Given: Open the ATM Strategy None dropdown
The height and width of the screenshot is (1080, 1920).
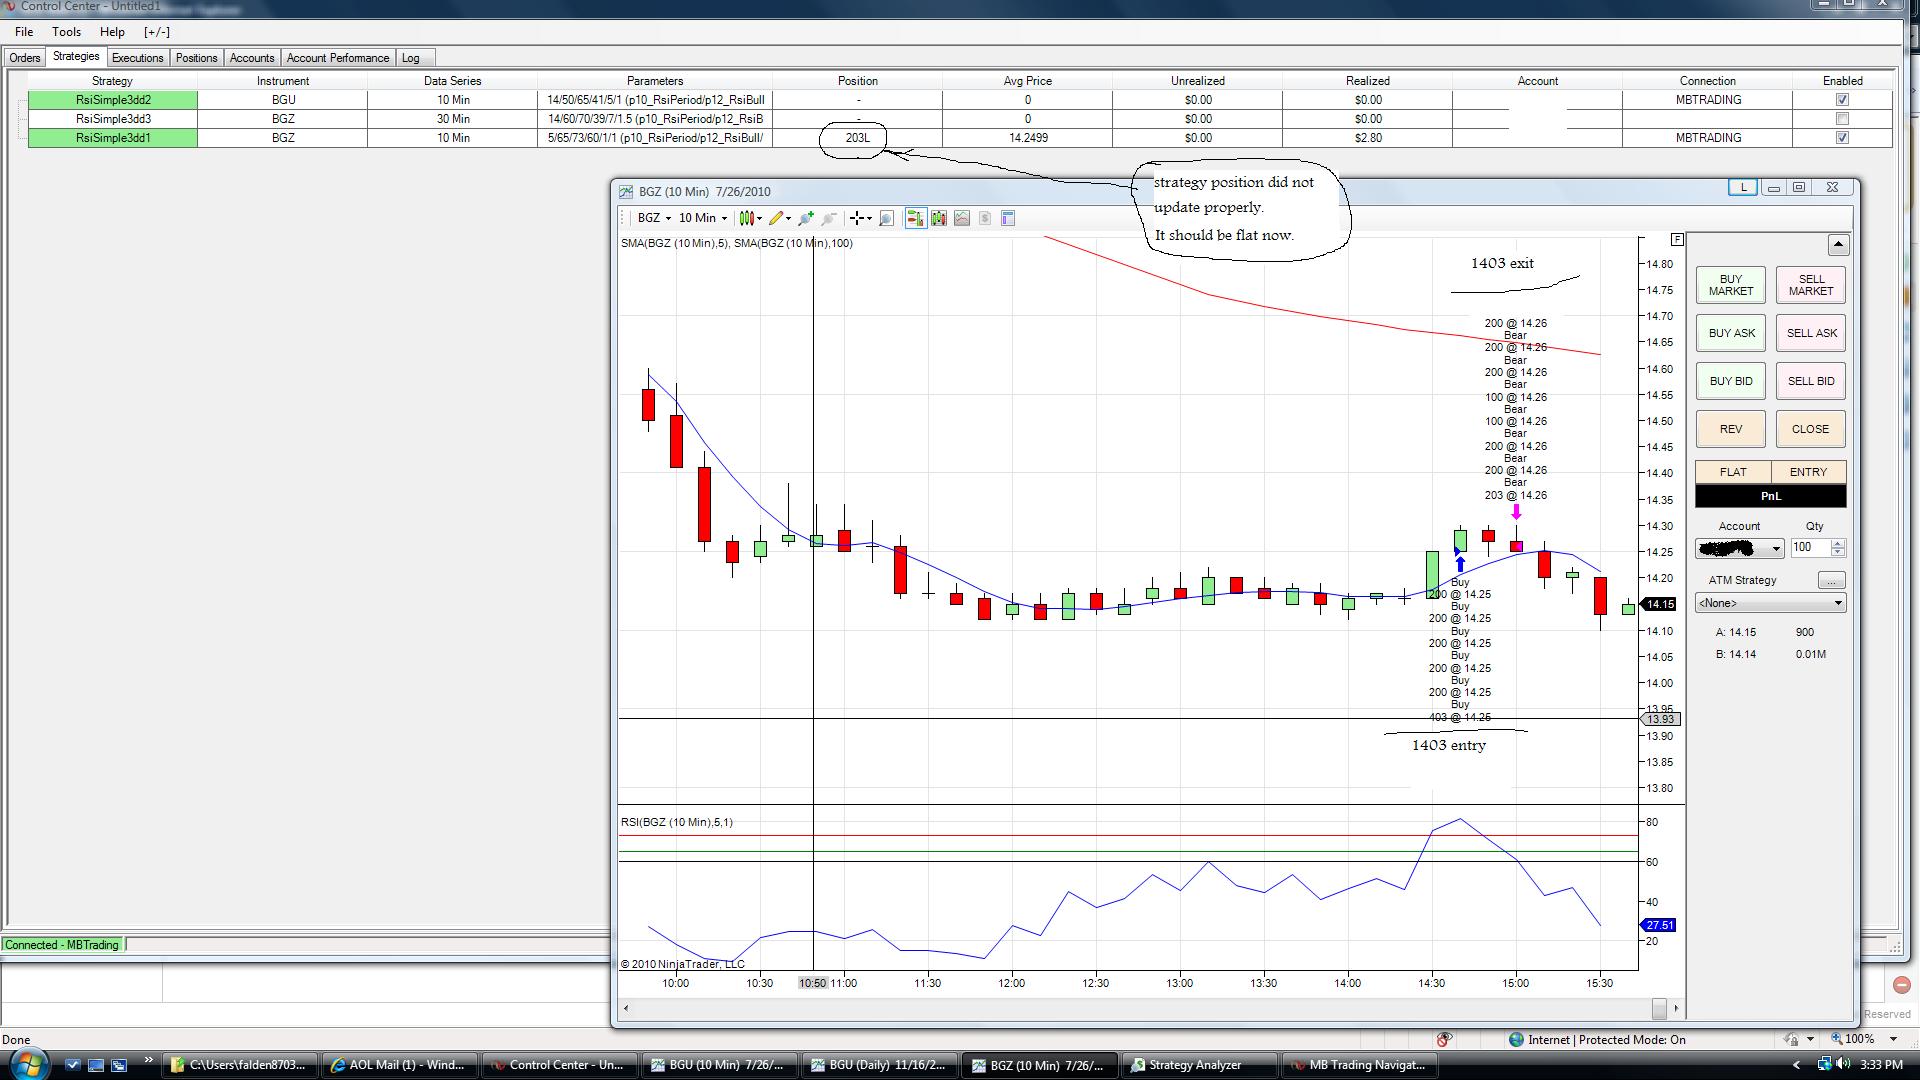Looking at the screenshot, I should (x=1769, y=603).
